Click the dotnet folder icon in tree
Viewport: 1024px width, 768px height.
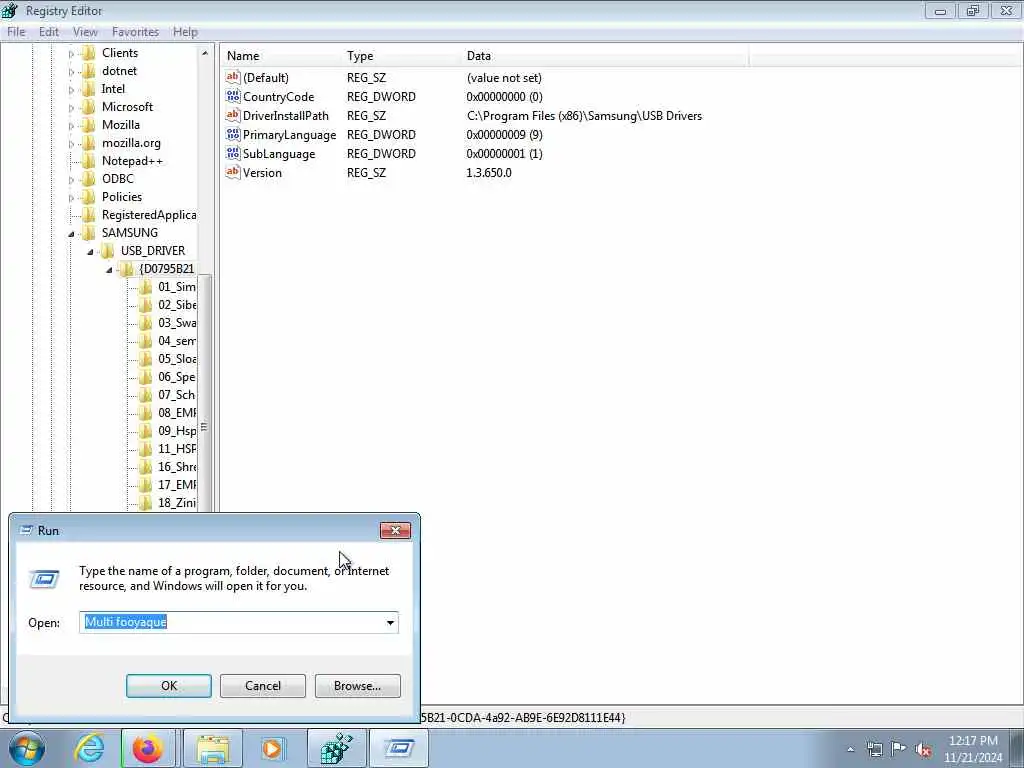click(x=89, y=71)
